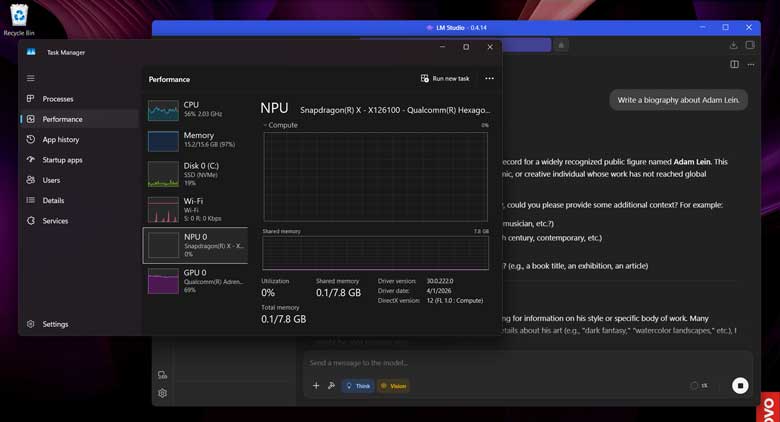Click the Task Manager app icon in title bar
This screenshot has width=780, height=422.
click(x=31, y=52)
